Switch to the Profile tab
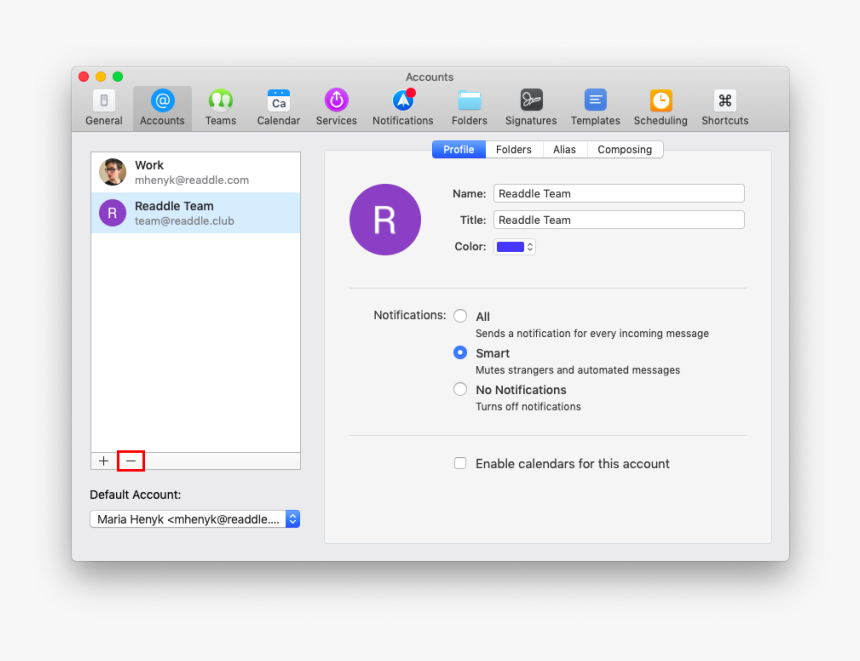The height and width of the screenshot is (661, 860). click(459, 149)
